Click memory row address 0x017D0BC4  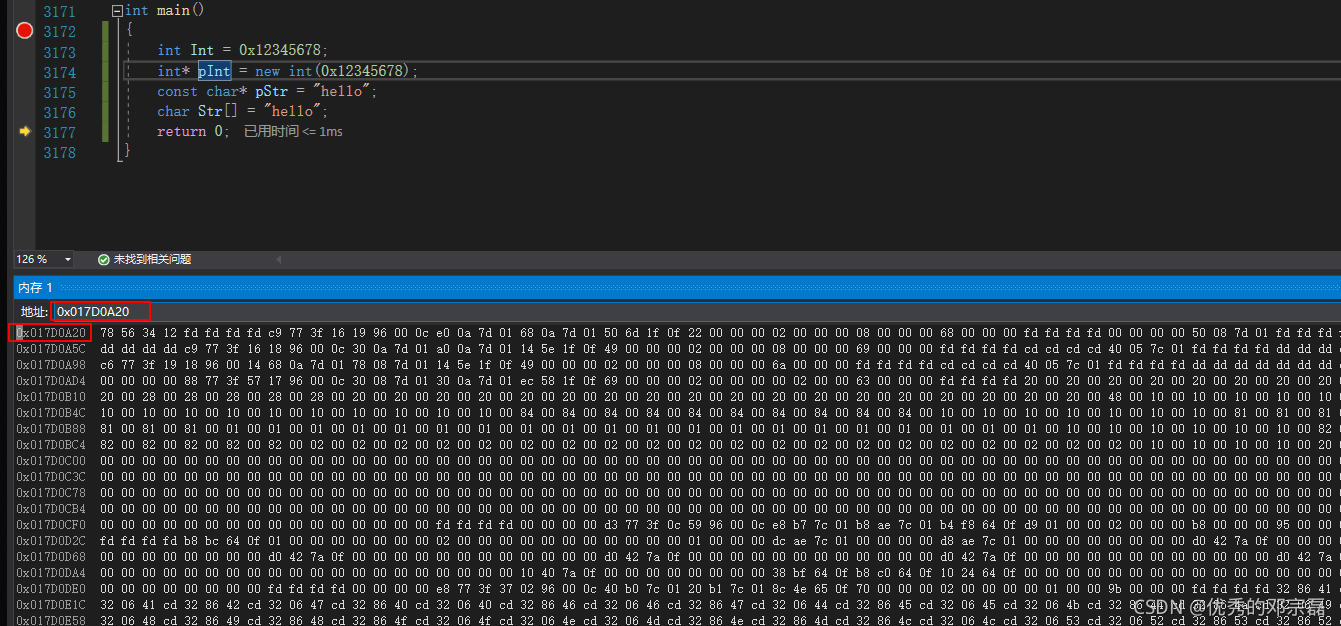(50, 444)
